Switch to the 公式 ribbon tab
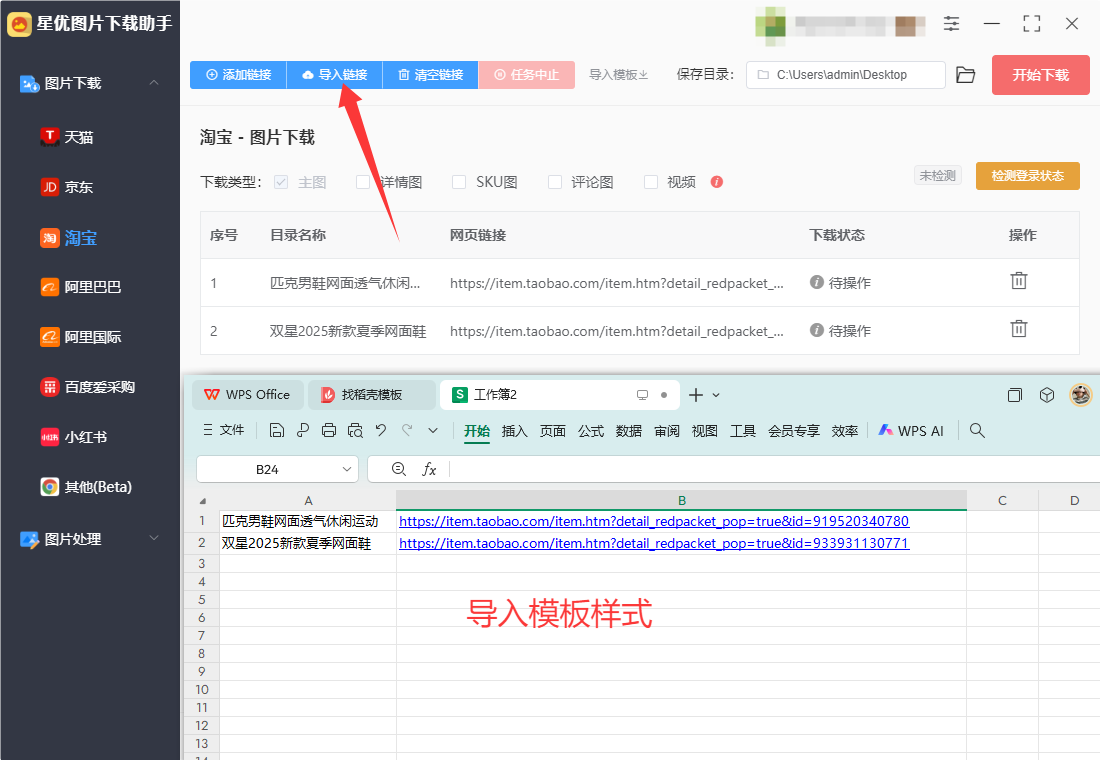Viewport: 1100px width, 760px height. coord(591,431)
